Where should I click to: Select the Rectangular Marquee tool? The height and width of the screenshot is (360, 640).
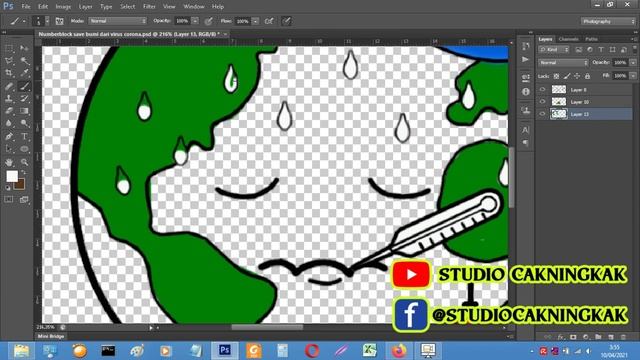click(9, 49)
